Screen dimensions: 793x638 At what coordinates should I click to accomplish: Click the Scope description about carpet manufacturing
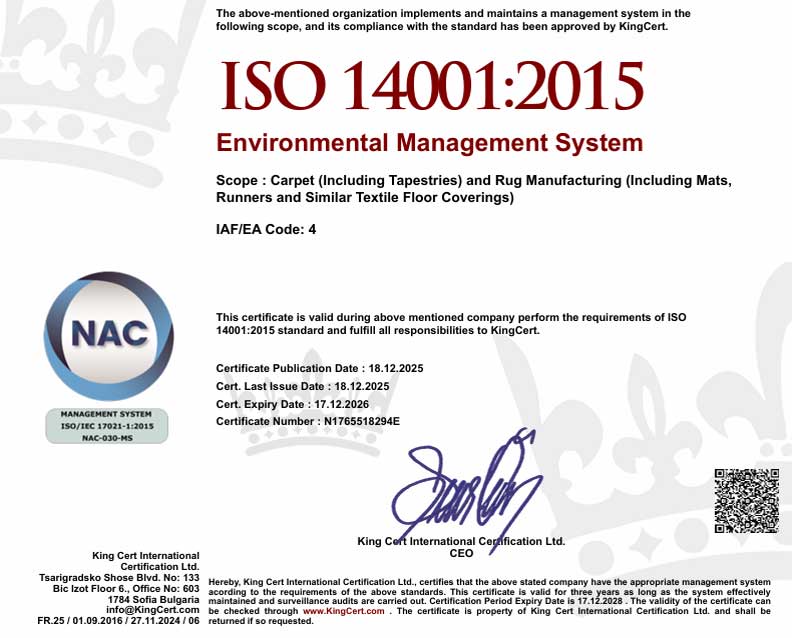coord(474,190)
